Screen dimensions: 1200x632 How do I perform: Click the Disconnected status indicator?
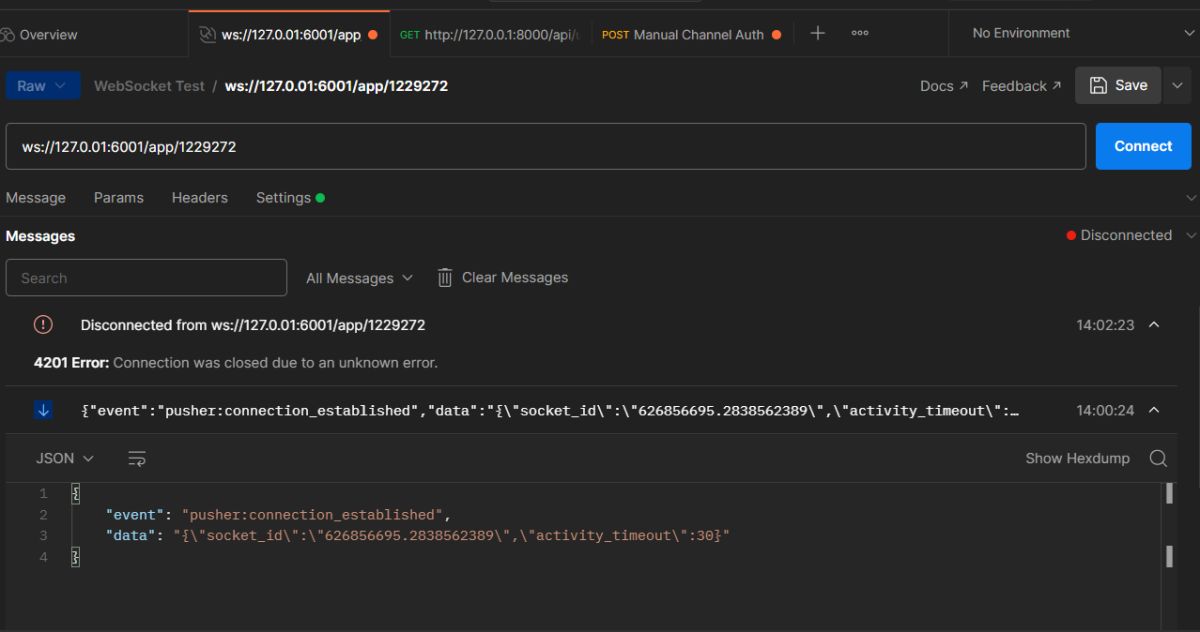1119,235
